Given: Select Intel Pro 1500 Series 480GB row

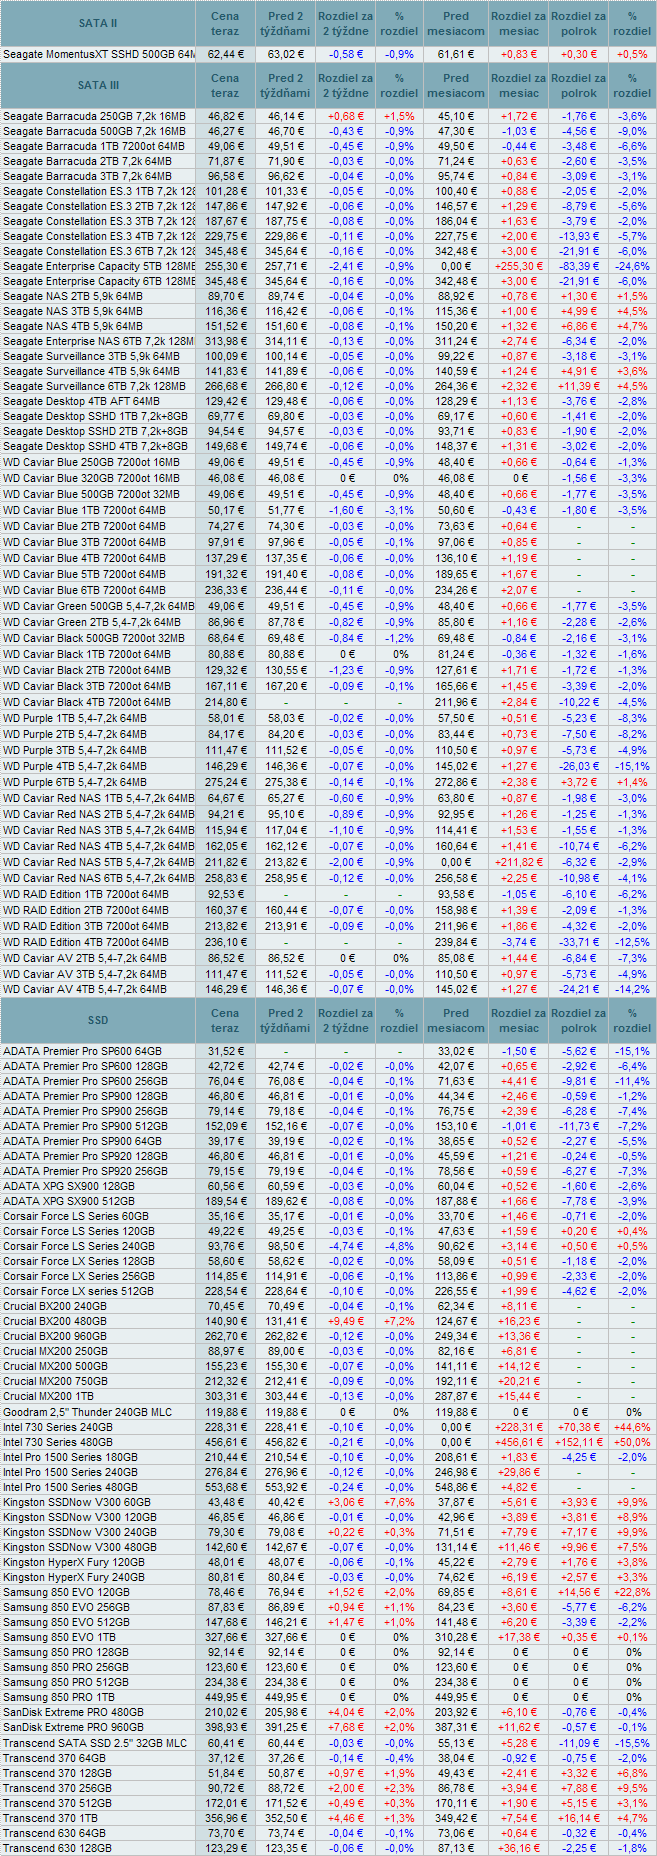Looking at the screenshot, I should click(x=328, y=1487).
